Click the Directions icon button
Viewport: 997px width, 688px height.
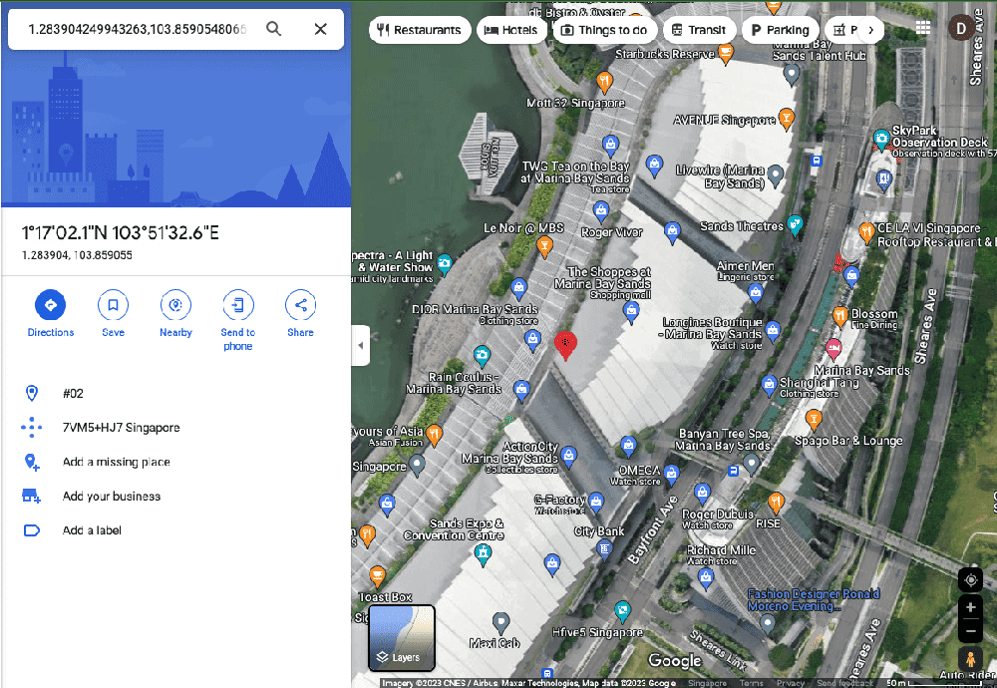tap(50, 305)
